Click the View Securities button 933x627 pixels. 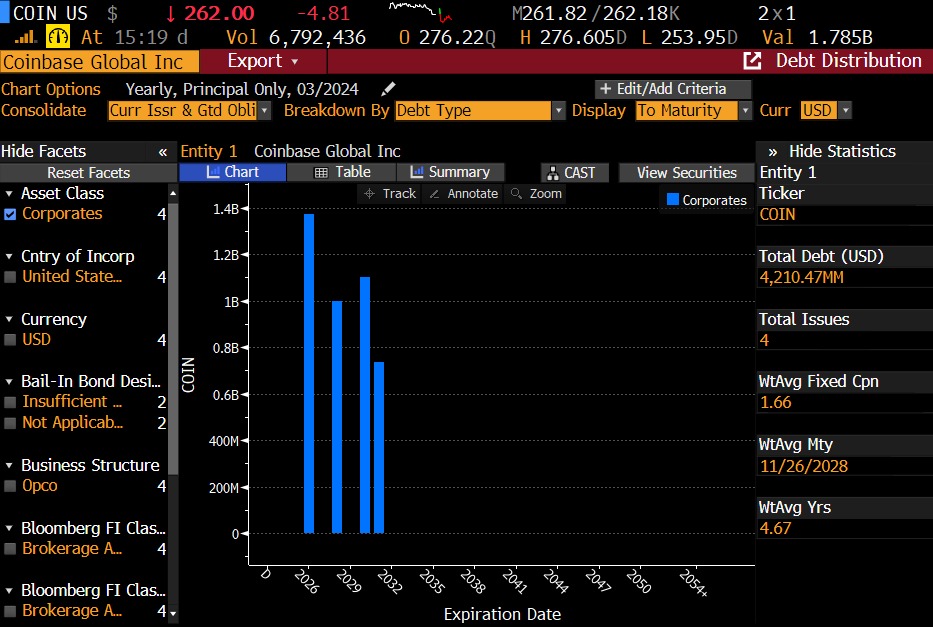(687, 173)
